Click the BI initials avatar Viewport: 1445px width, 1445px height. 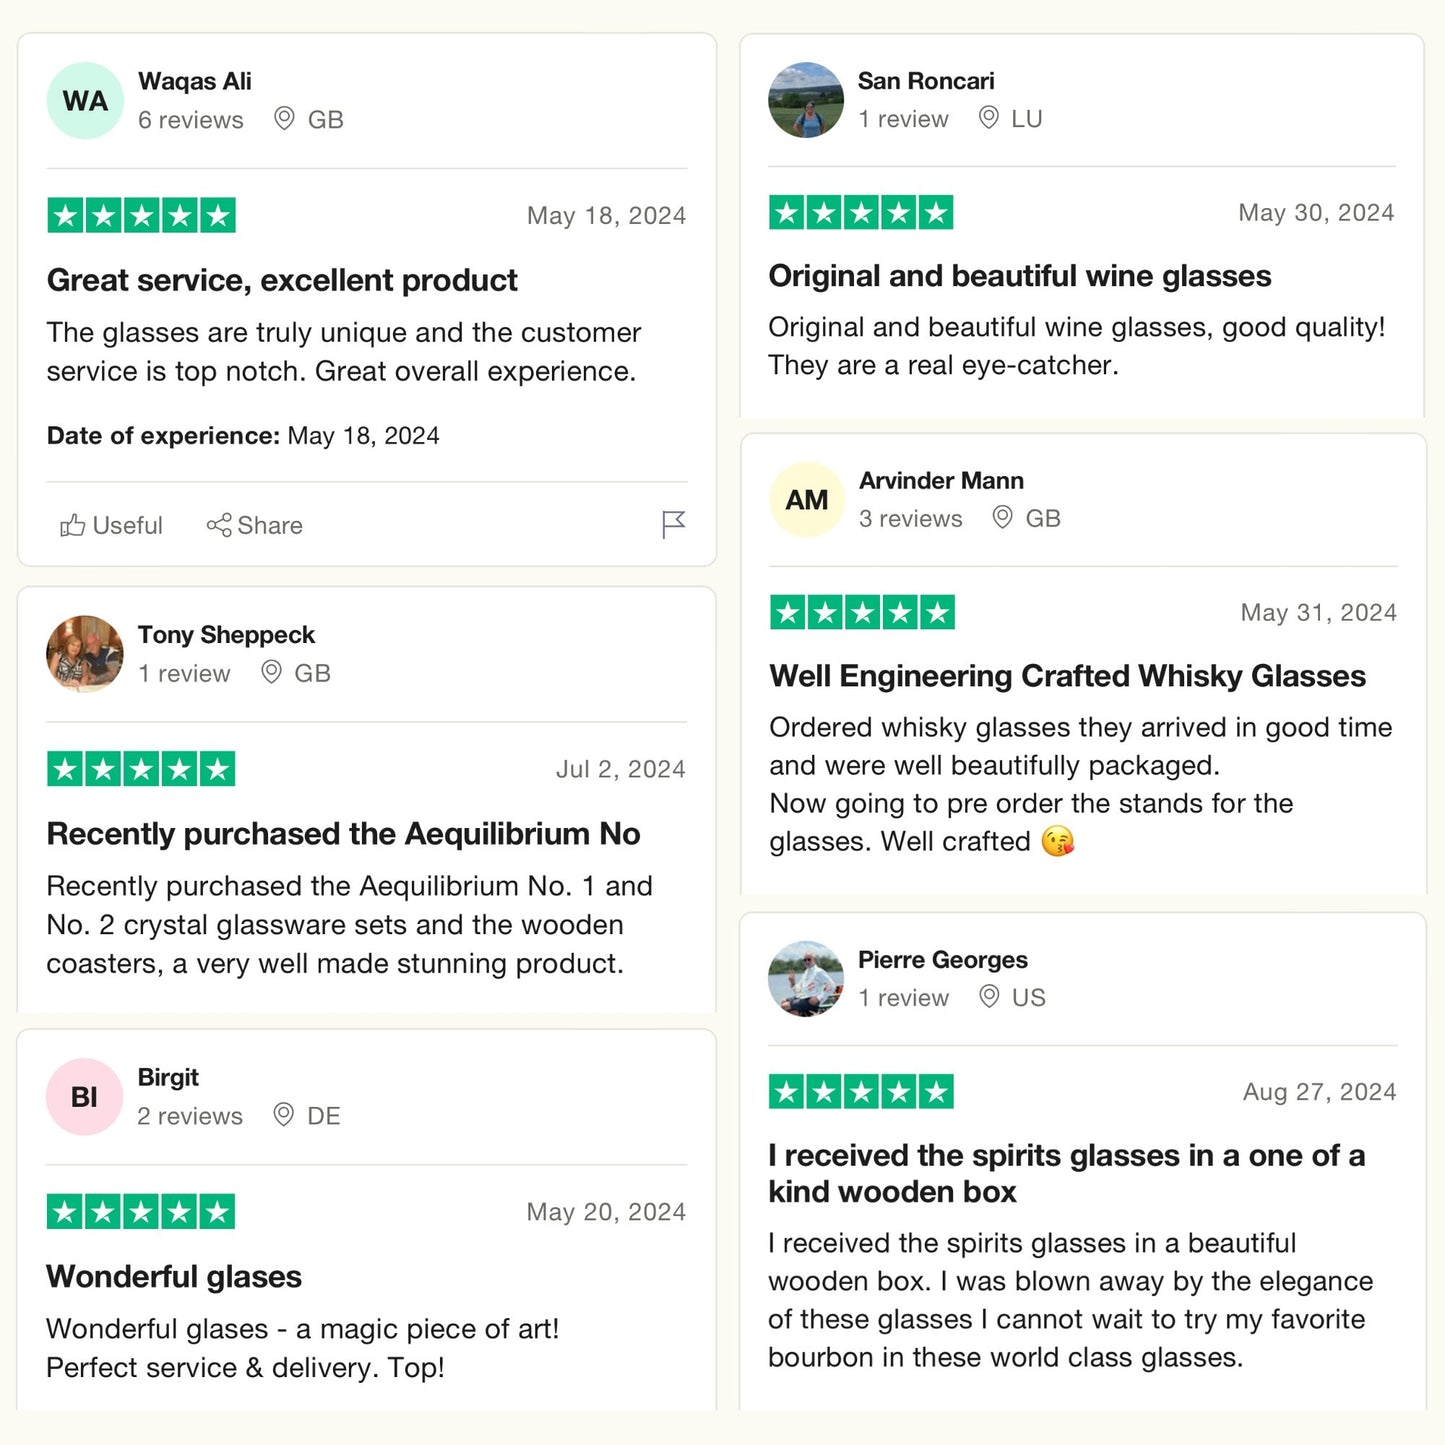[85, 1097]
